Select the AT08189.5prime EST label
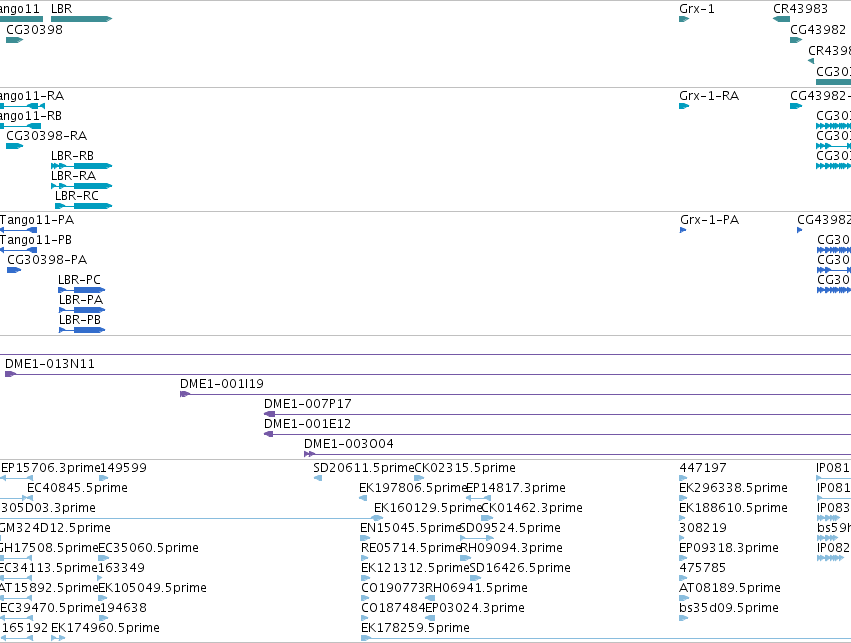851x643 pixels. (730, 588)
